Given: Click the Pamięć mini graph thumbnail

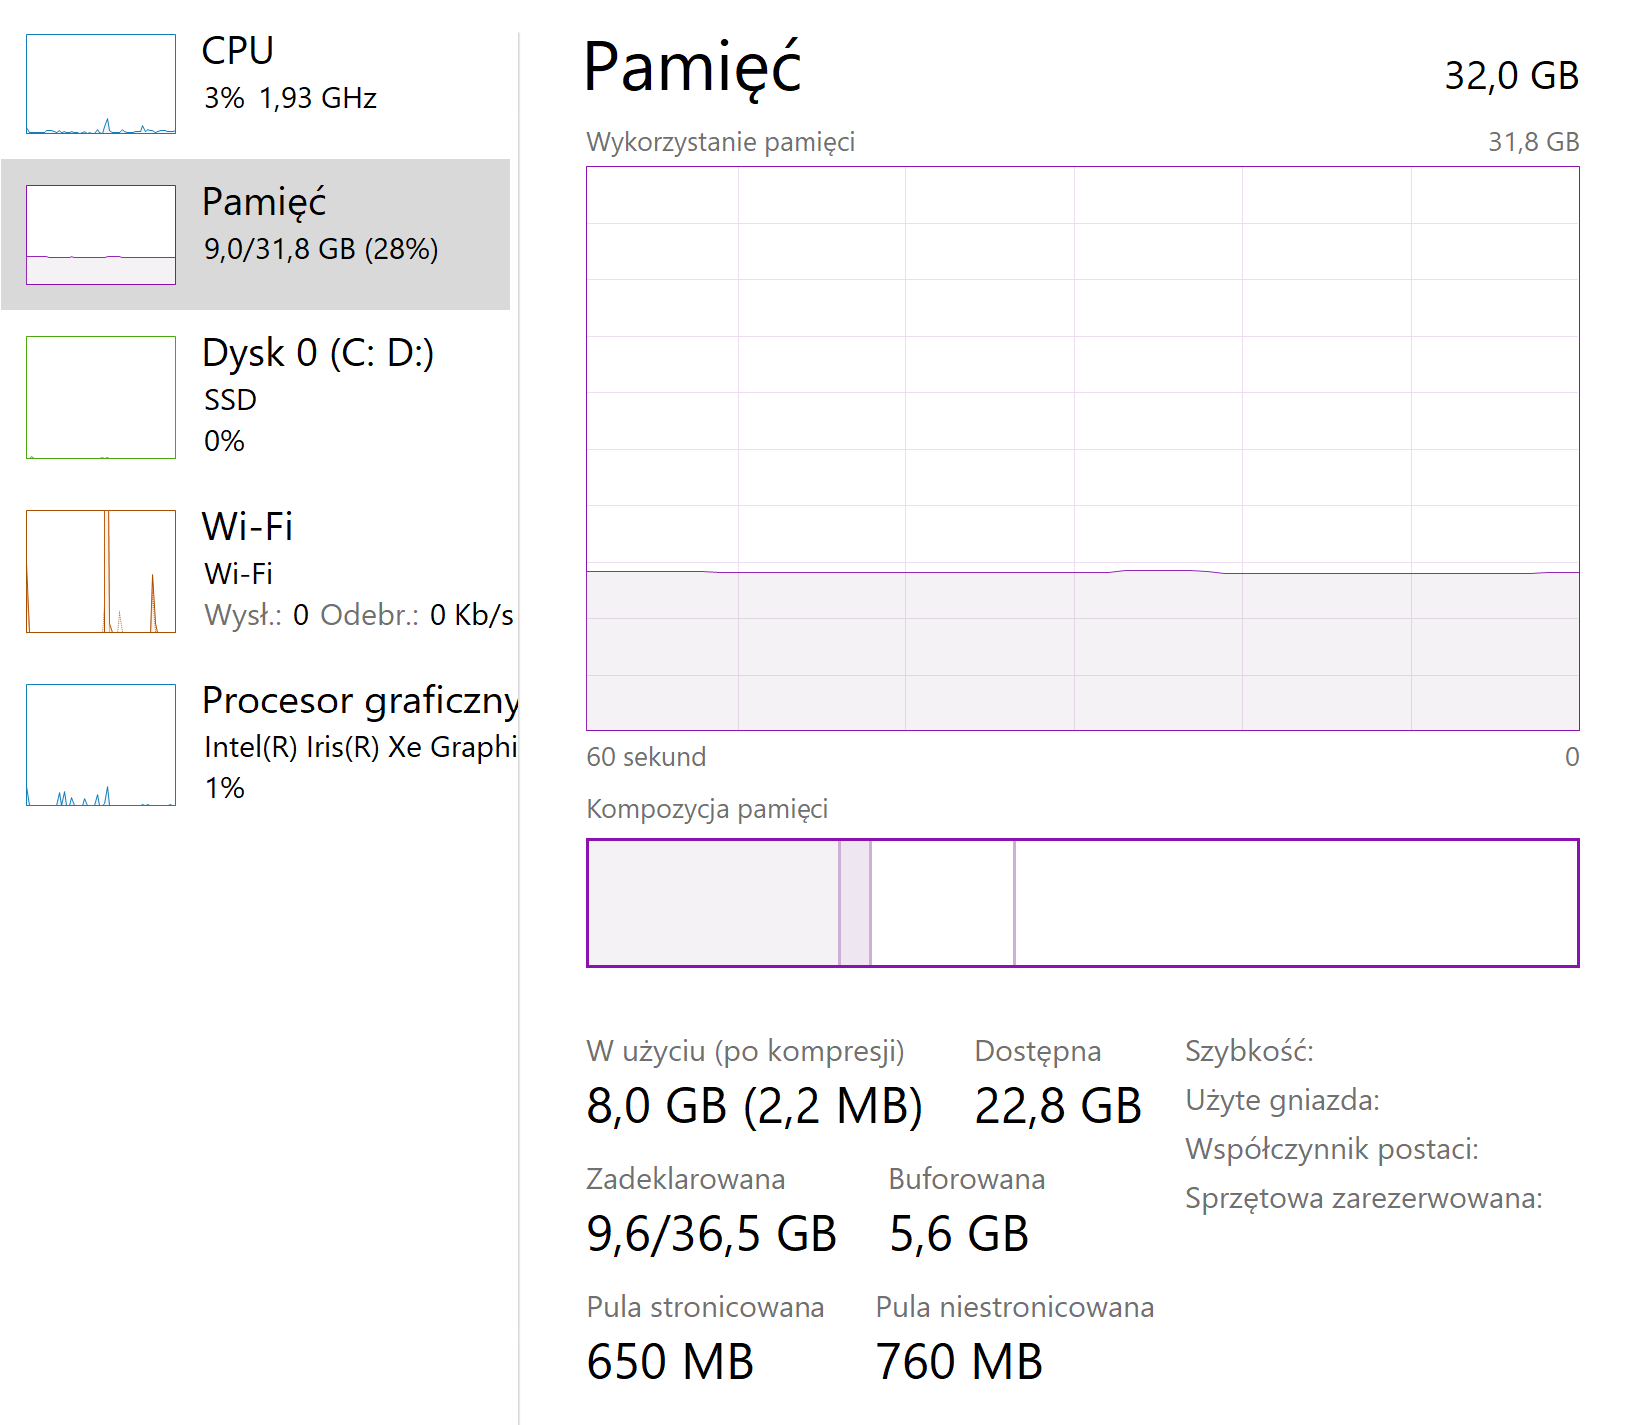Looking at the screenshot, I should pyautogui.click(x=101, y=235).
